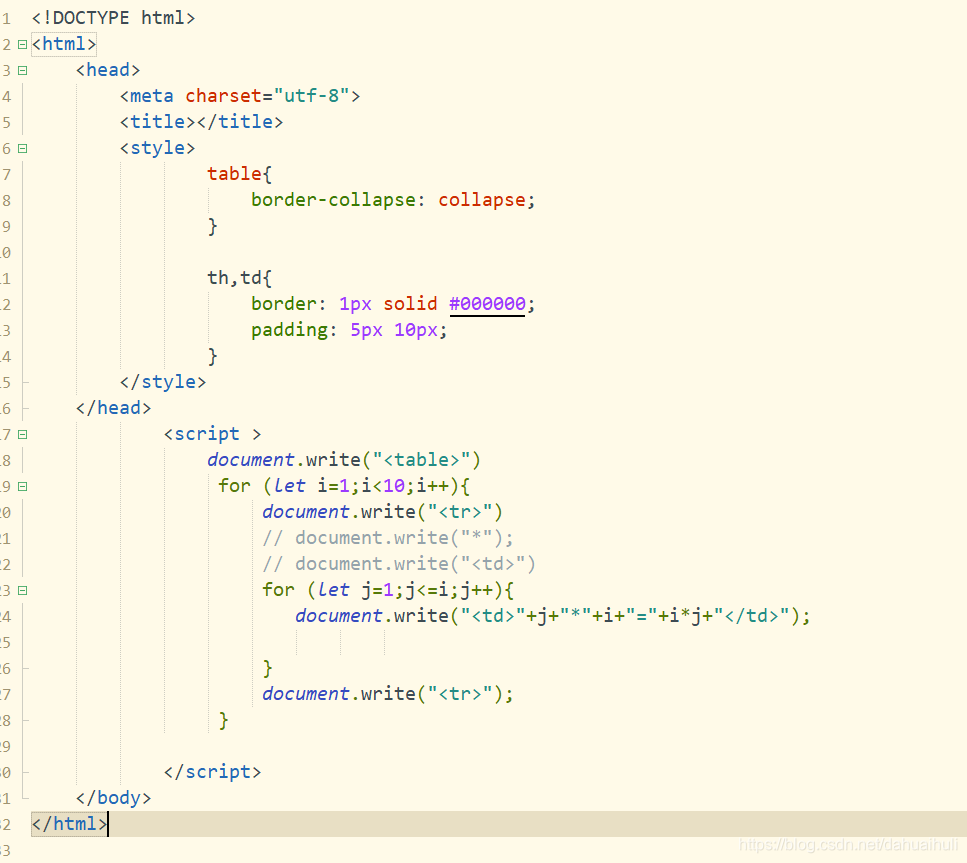The width and height of the screenshot is (967, 863).
Task: Collapse the html tag fold marker
Action: coord(22,44)
